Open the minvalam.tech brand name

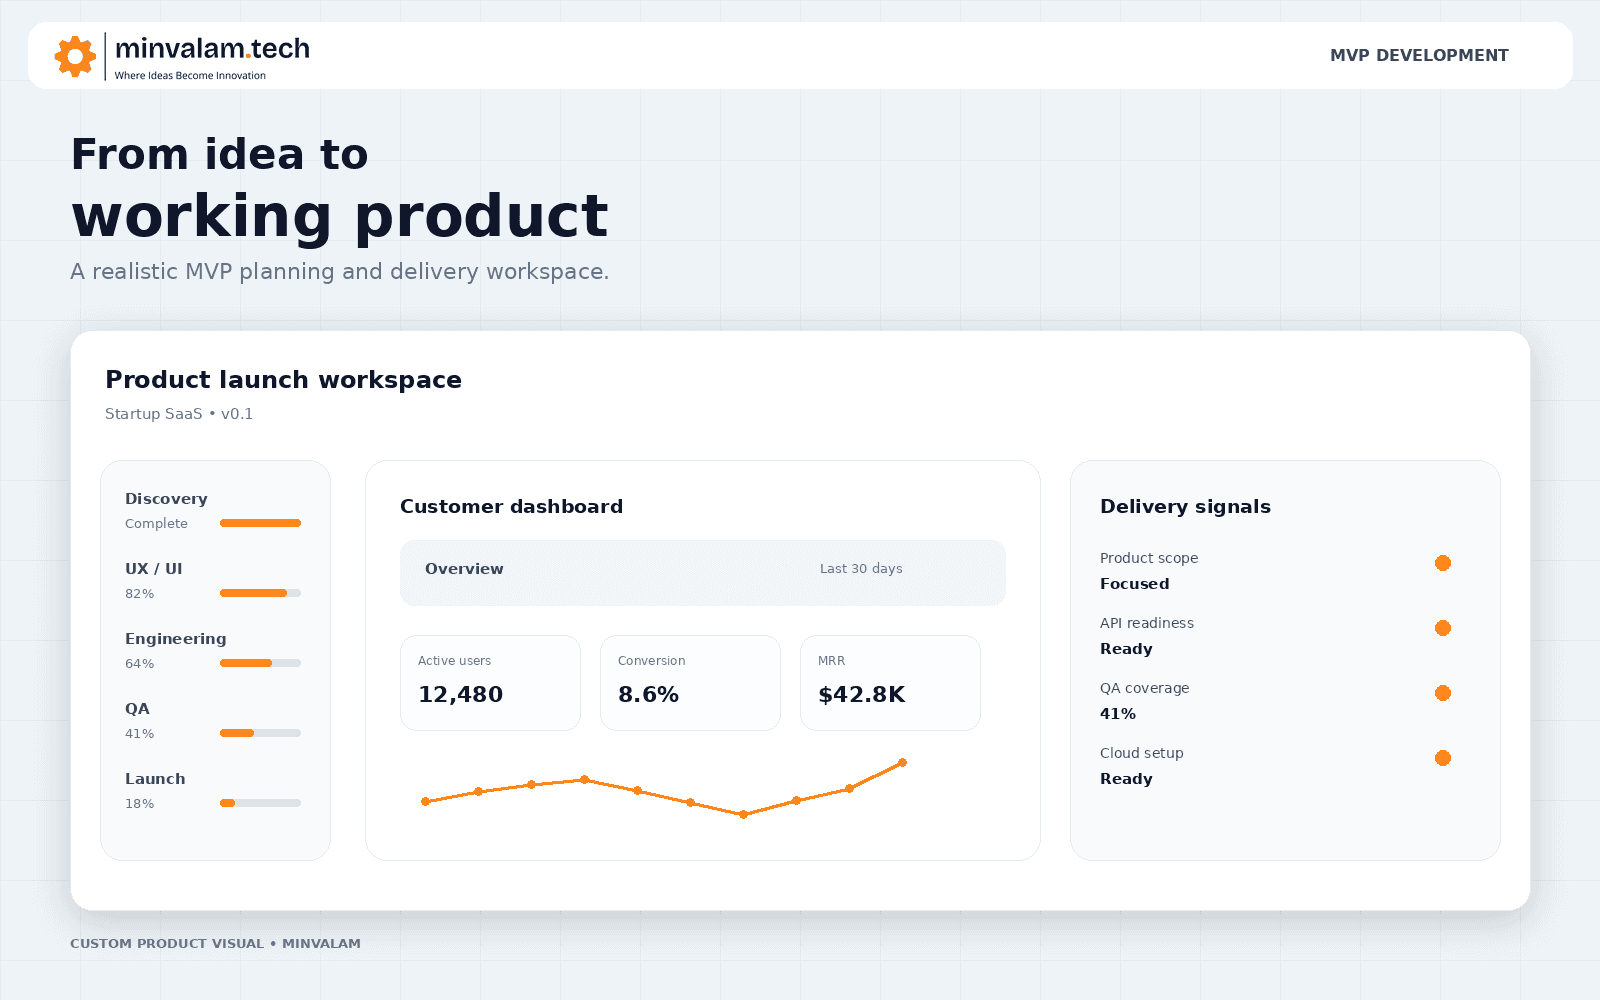point(212,48)
